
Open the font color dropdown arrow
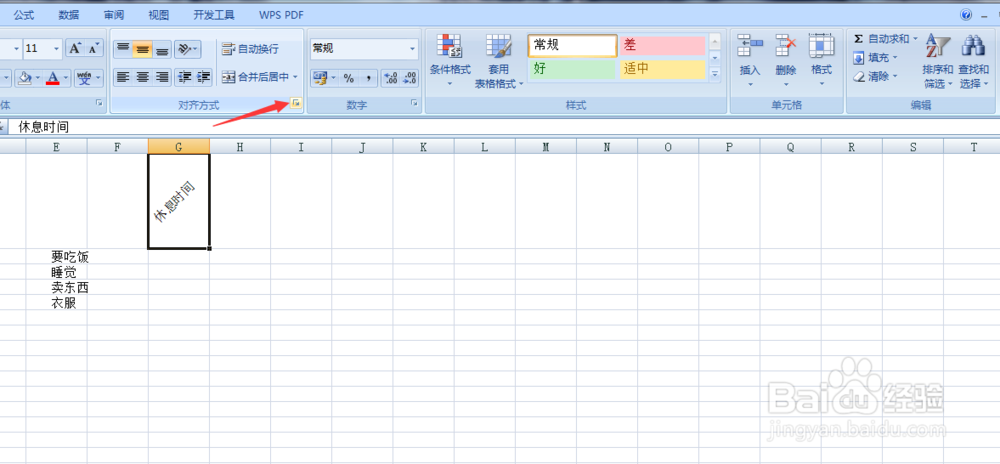click(x=66, y=78)
